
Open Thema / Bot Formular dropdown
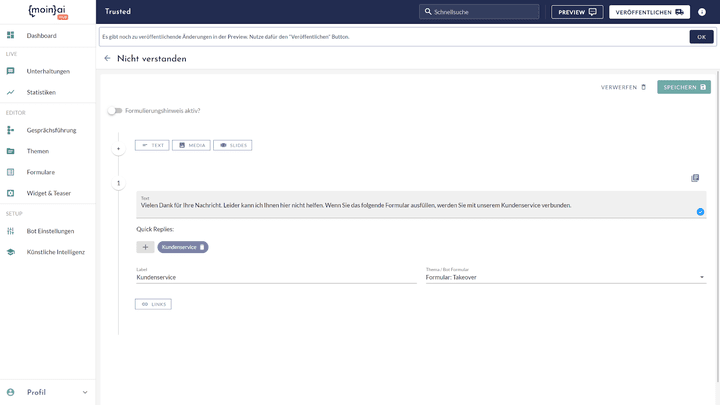pyautogui.click(x=565, y=277)
